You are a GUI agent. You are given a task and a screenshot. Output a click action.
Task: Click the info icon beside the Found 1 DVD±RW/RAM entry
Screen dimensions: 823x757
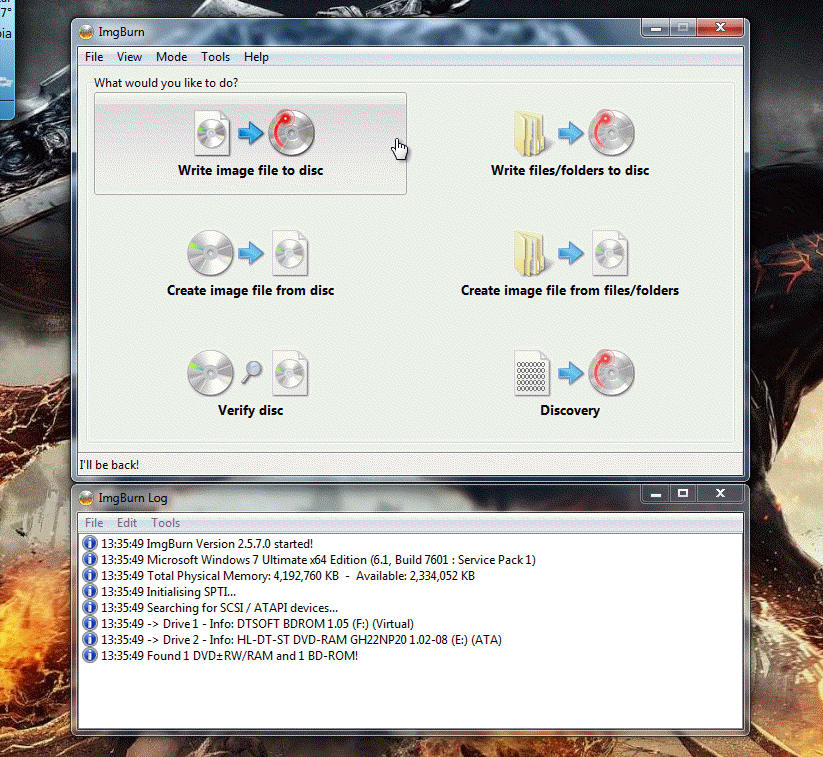[90, 656]
